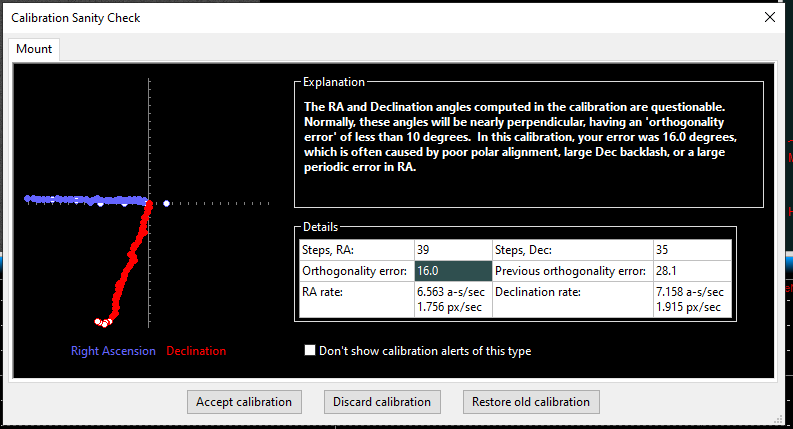Click the 'Previous orthogonality error:' label cell

[x=571, y=271]
